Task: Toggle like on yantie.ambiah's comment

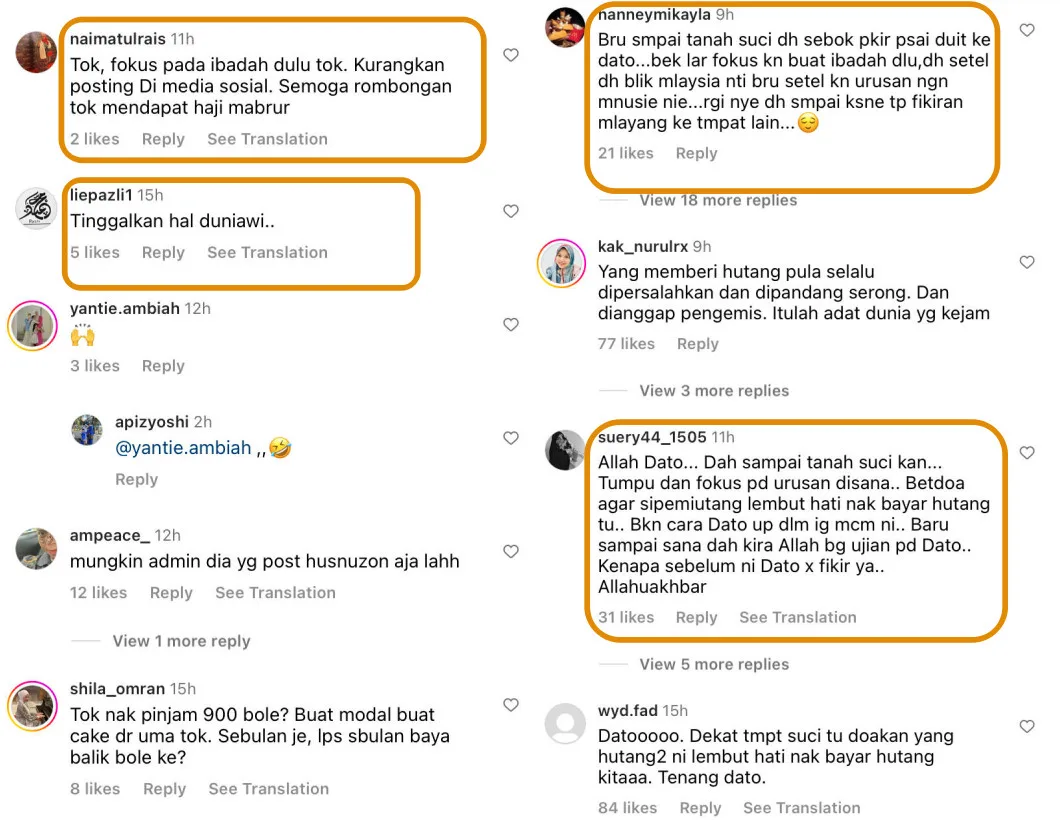Action: pyautogui.click(x=511, y=325)
